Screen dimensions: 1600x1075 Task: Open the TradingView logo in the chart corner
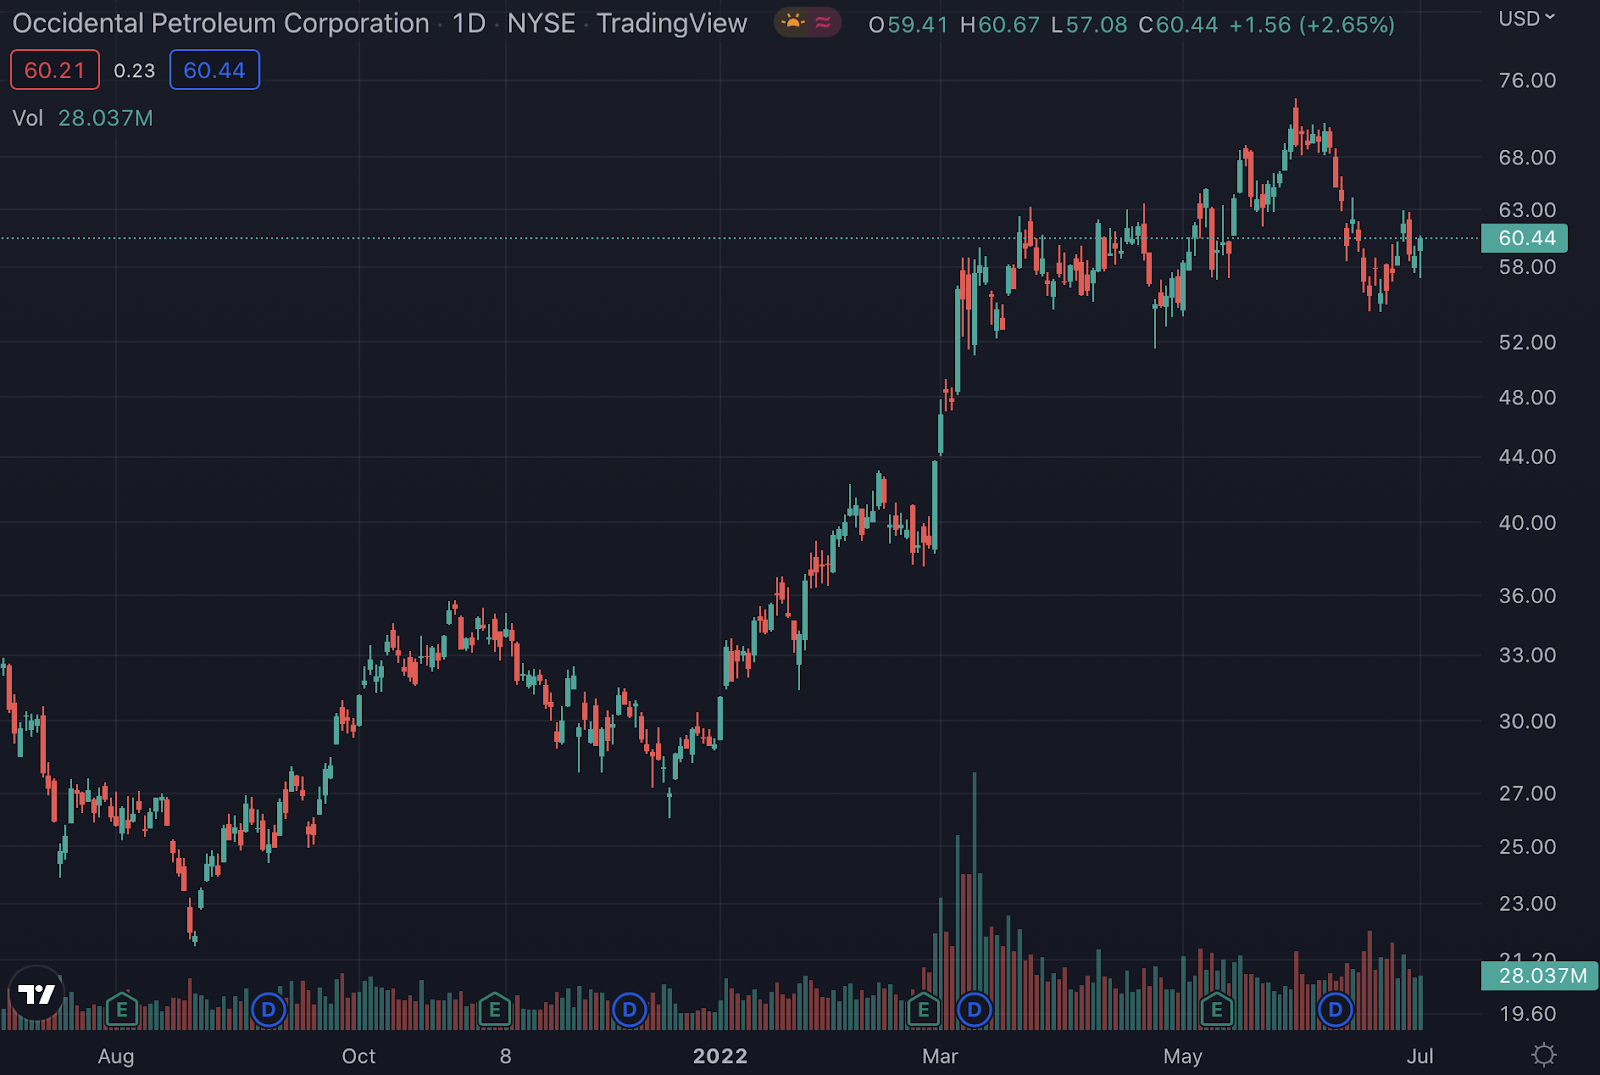(37, 994)
